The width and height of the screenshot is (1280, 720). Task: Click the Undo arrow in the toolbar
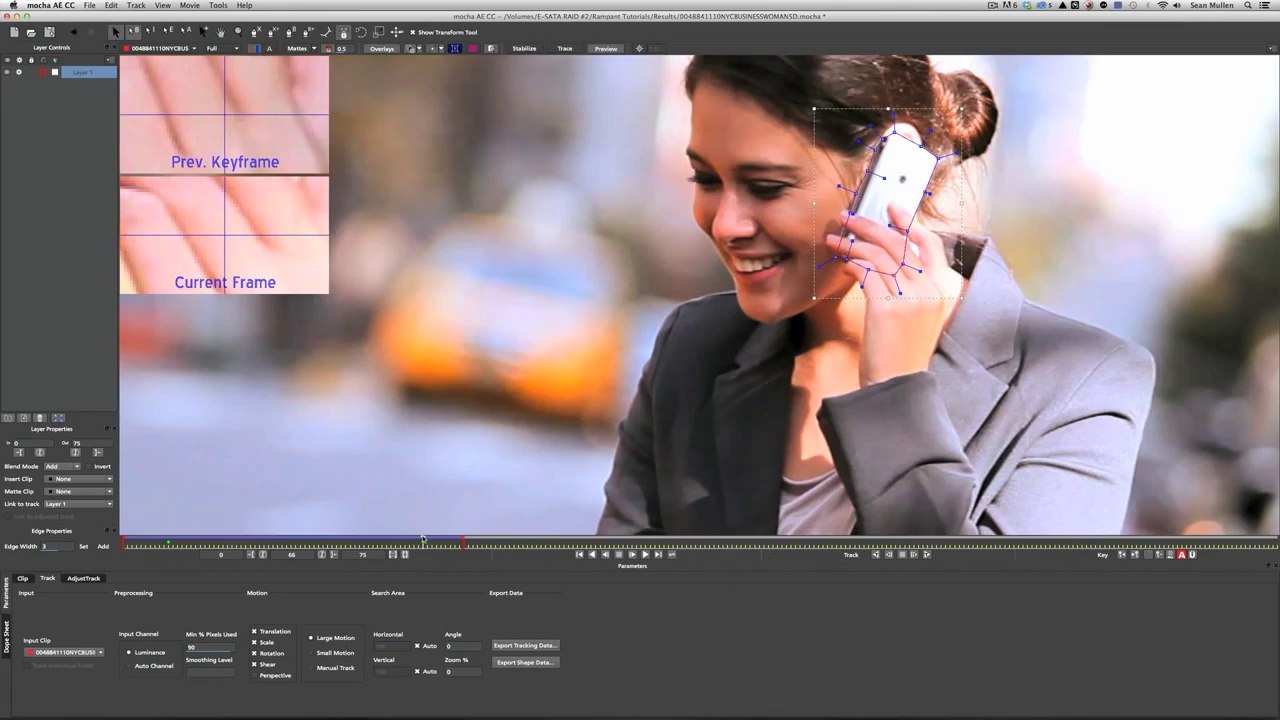point(73,32)
